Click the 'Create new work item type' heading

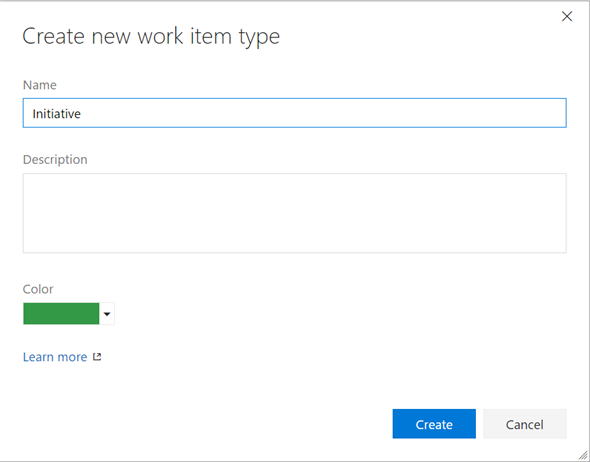(151, 37)
